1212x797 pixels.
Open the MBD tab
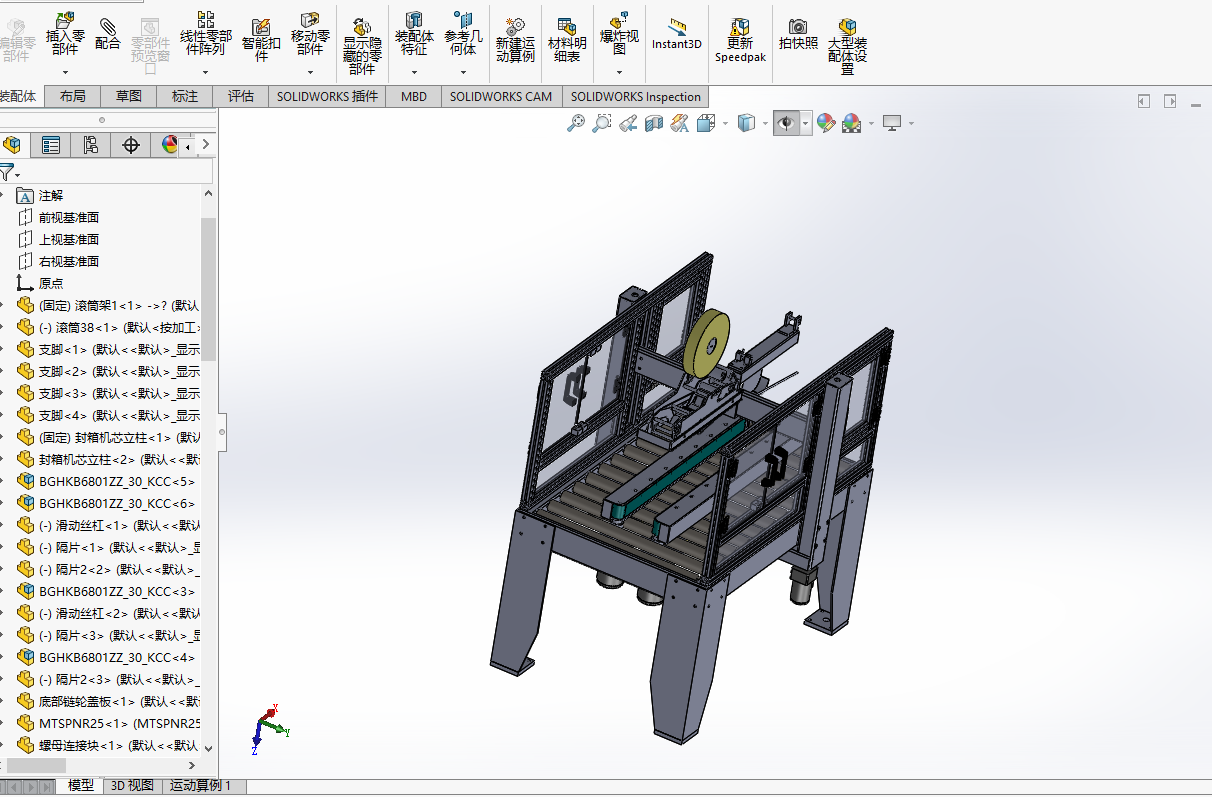click(414, 96)
